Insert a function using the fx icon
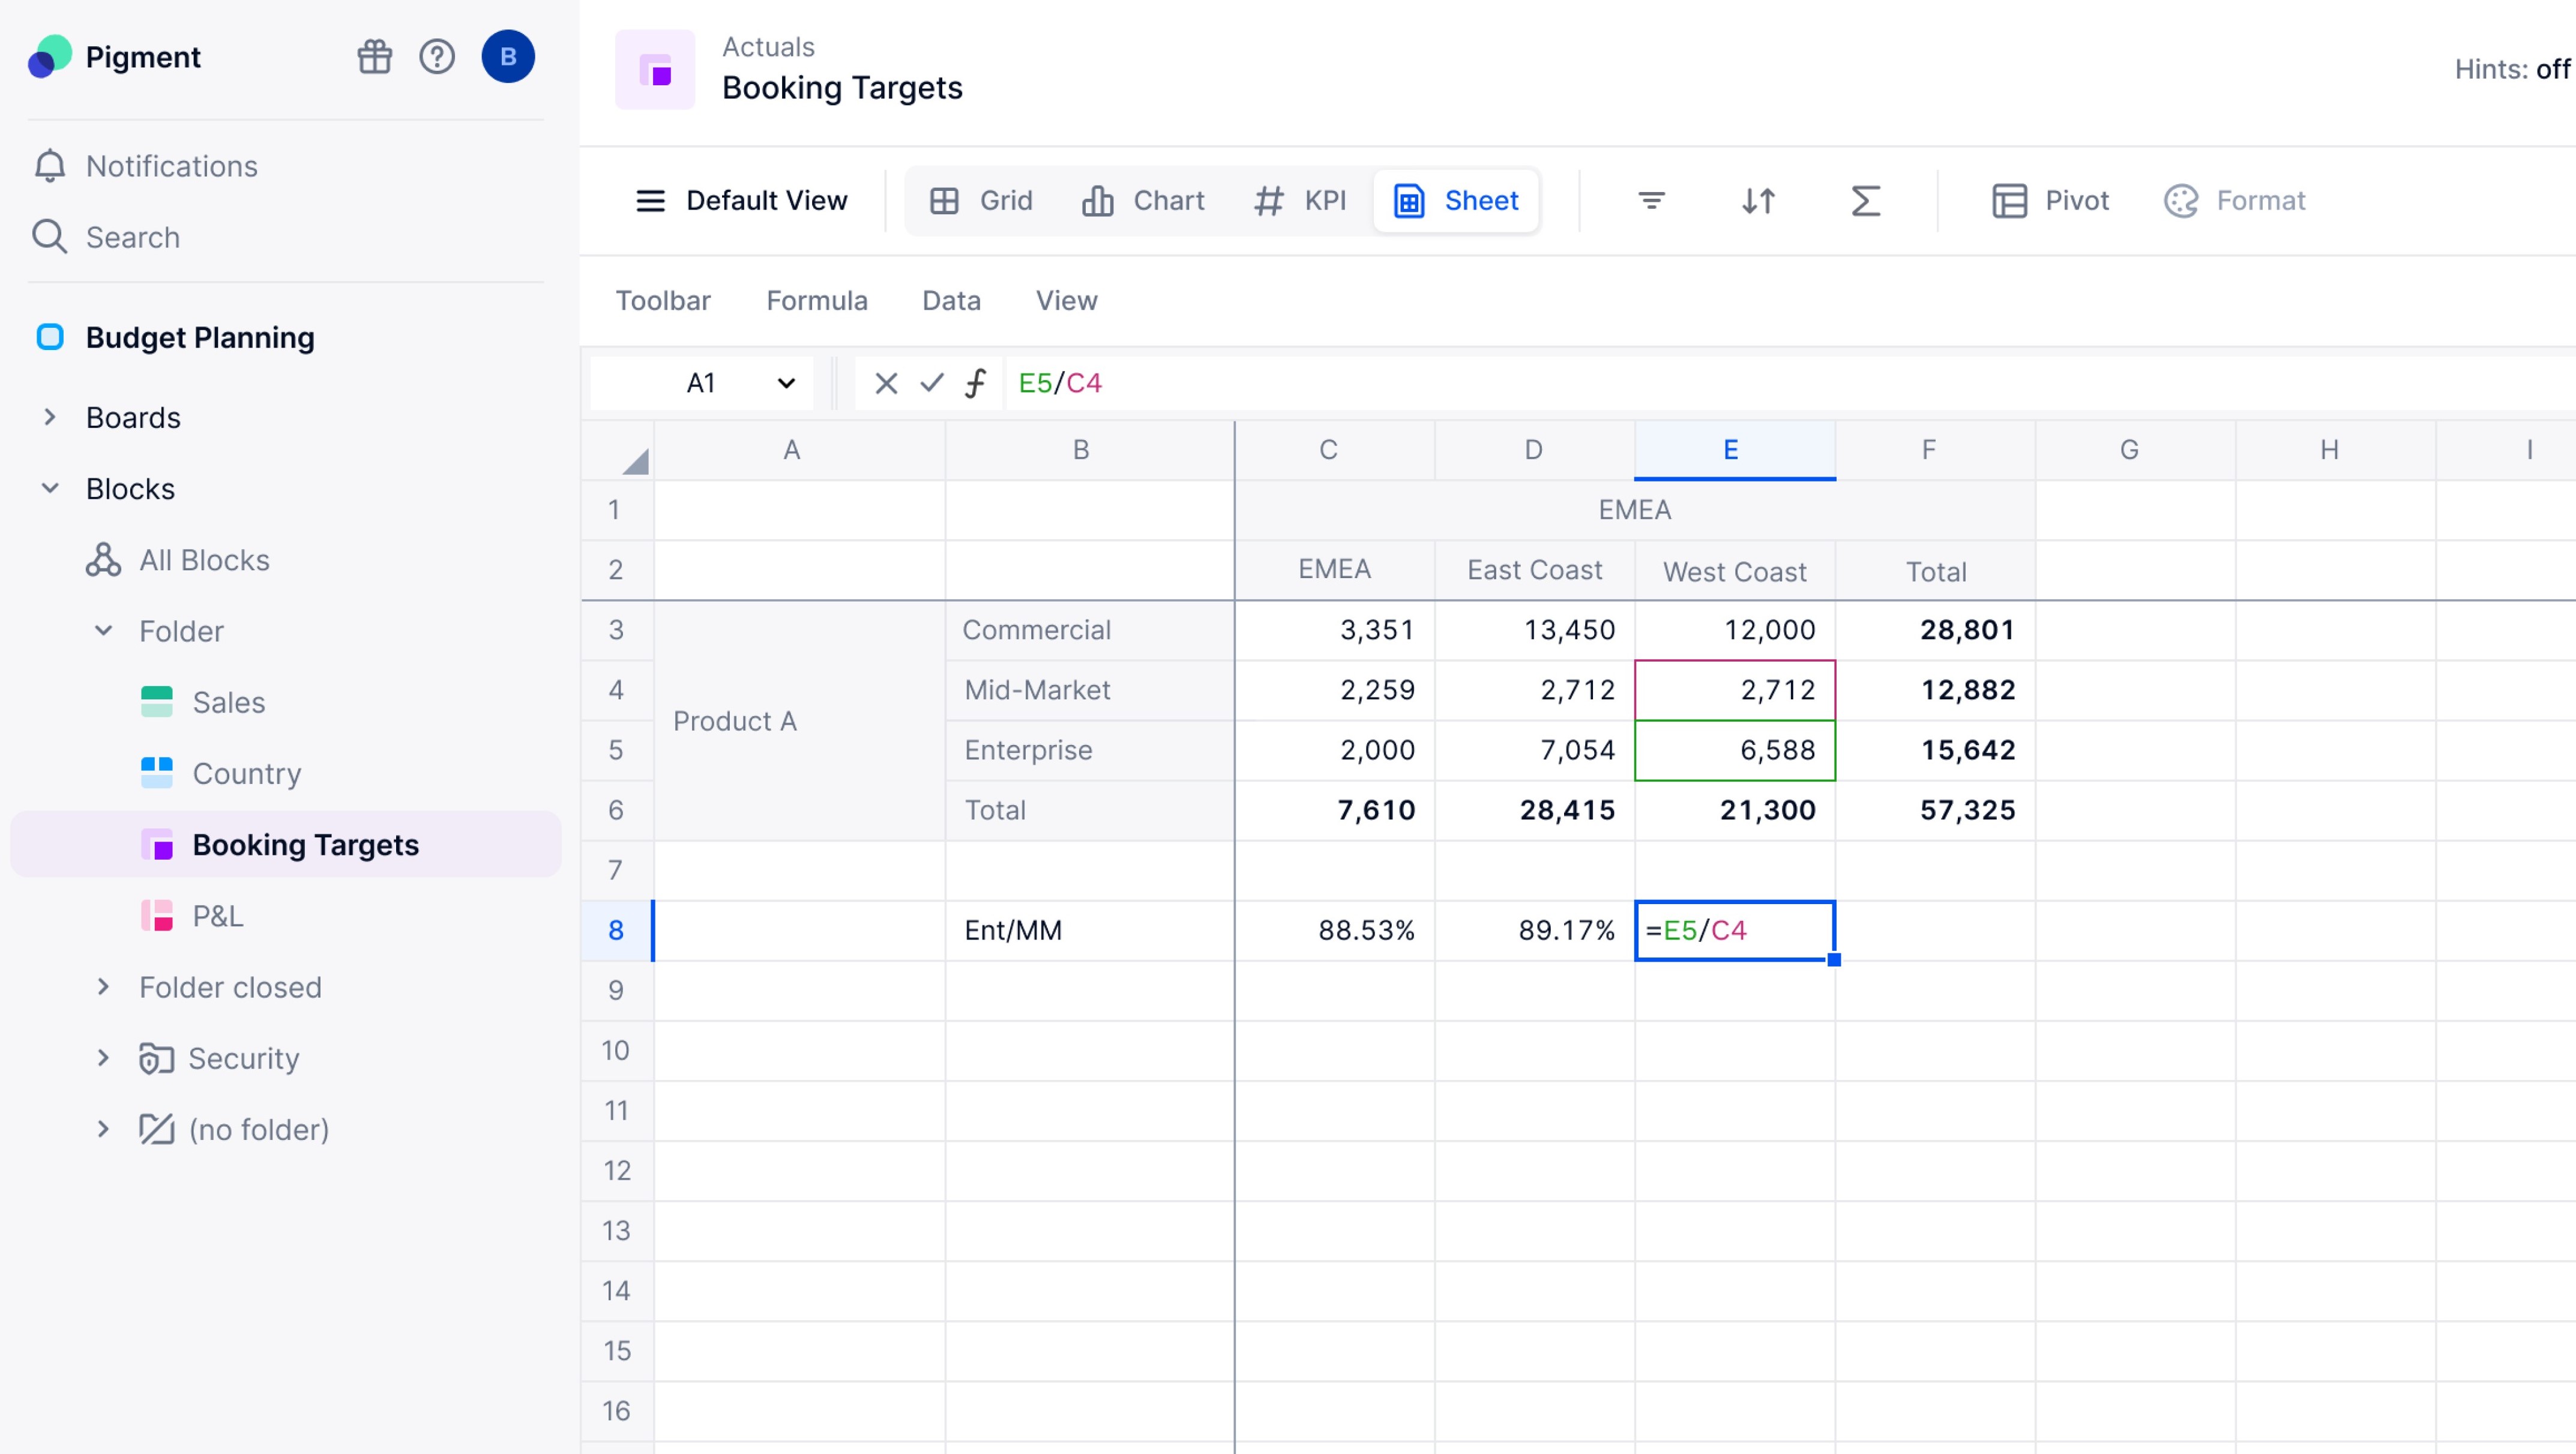Image resolution: width=2576 pixels, height=1454 pixels. [974, 383]
